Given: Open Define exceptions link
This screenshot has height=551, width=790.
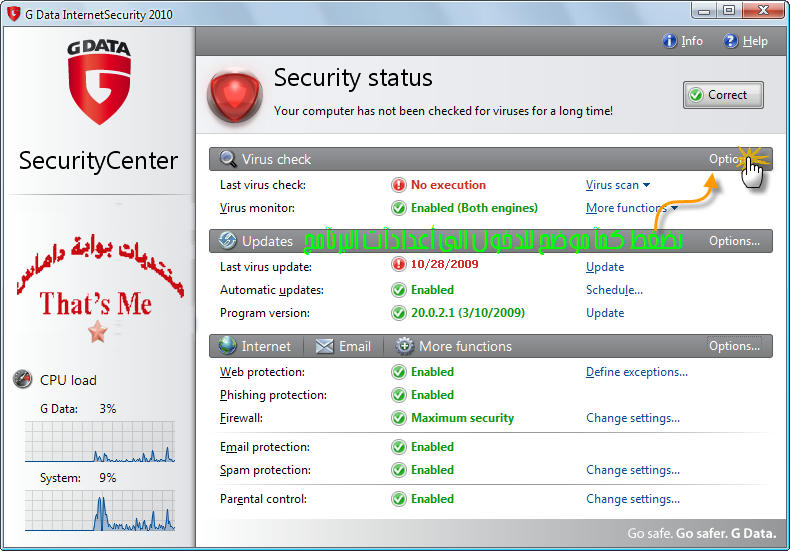Looking at the screenshot, I should 636,372.
